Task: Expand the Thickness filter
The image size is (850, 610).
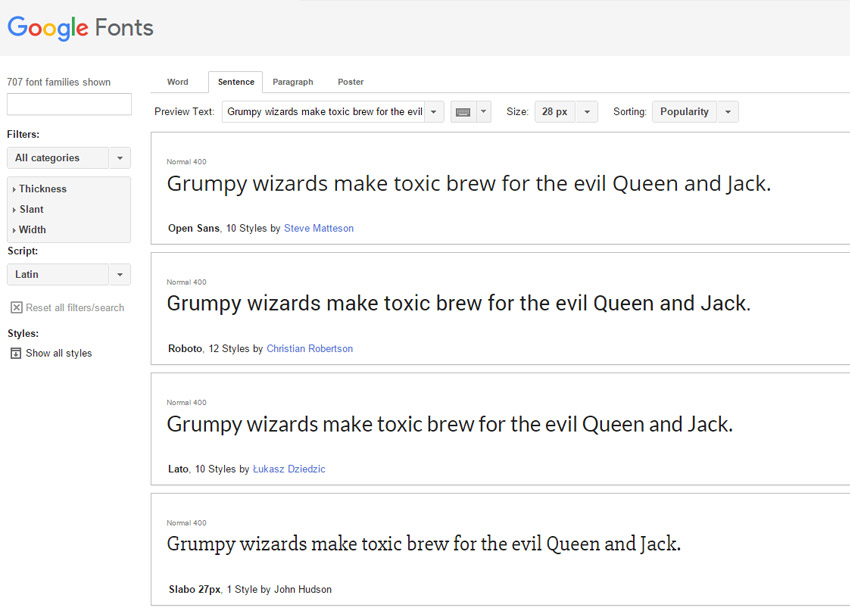Action: [39, 189]
